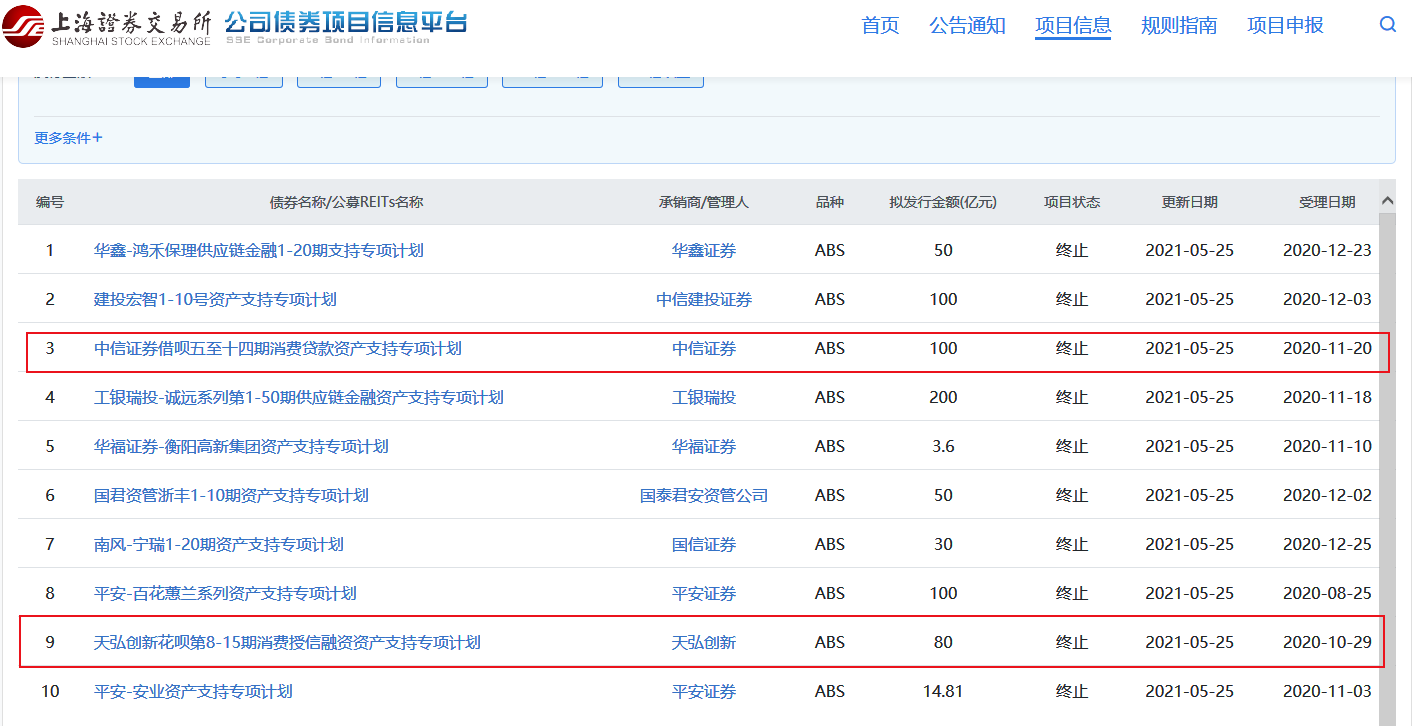Select amount cell 3.6

(943, 446)
